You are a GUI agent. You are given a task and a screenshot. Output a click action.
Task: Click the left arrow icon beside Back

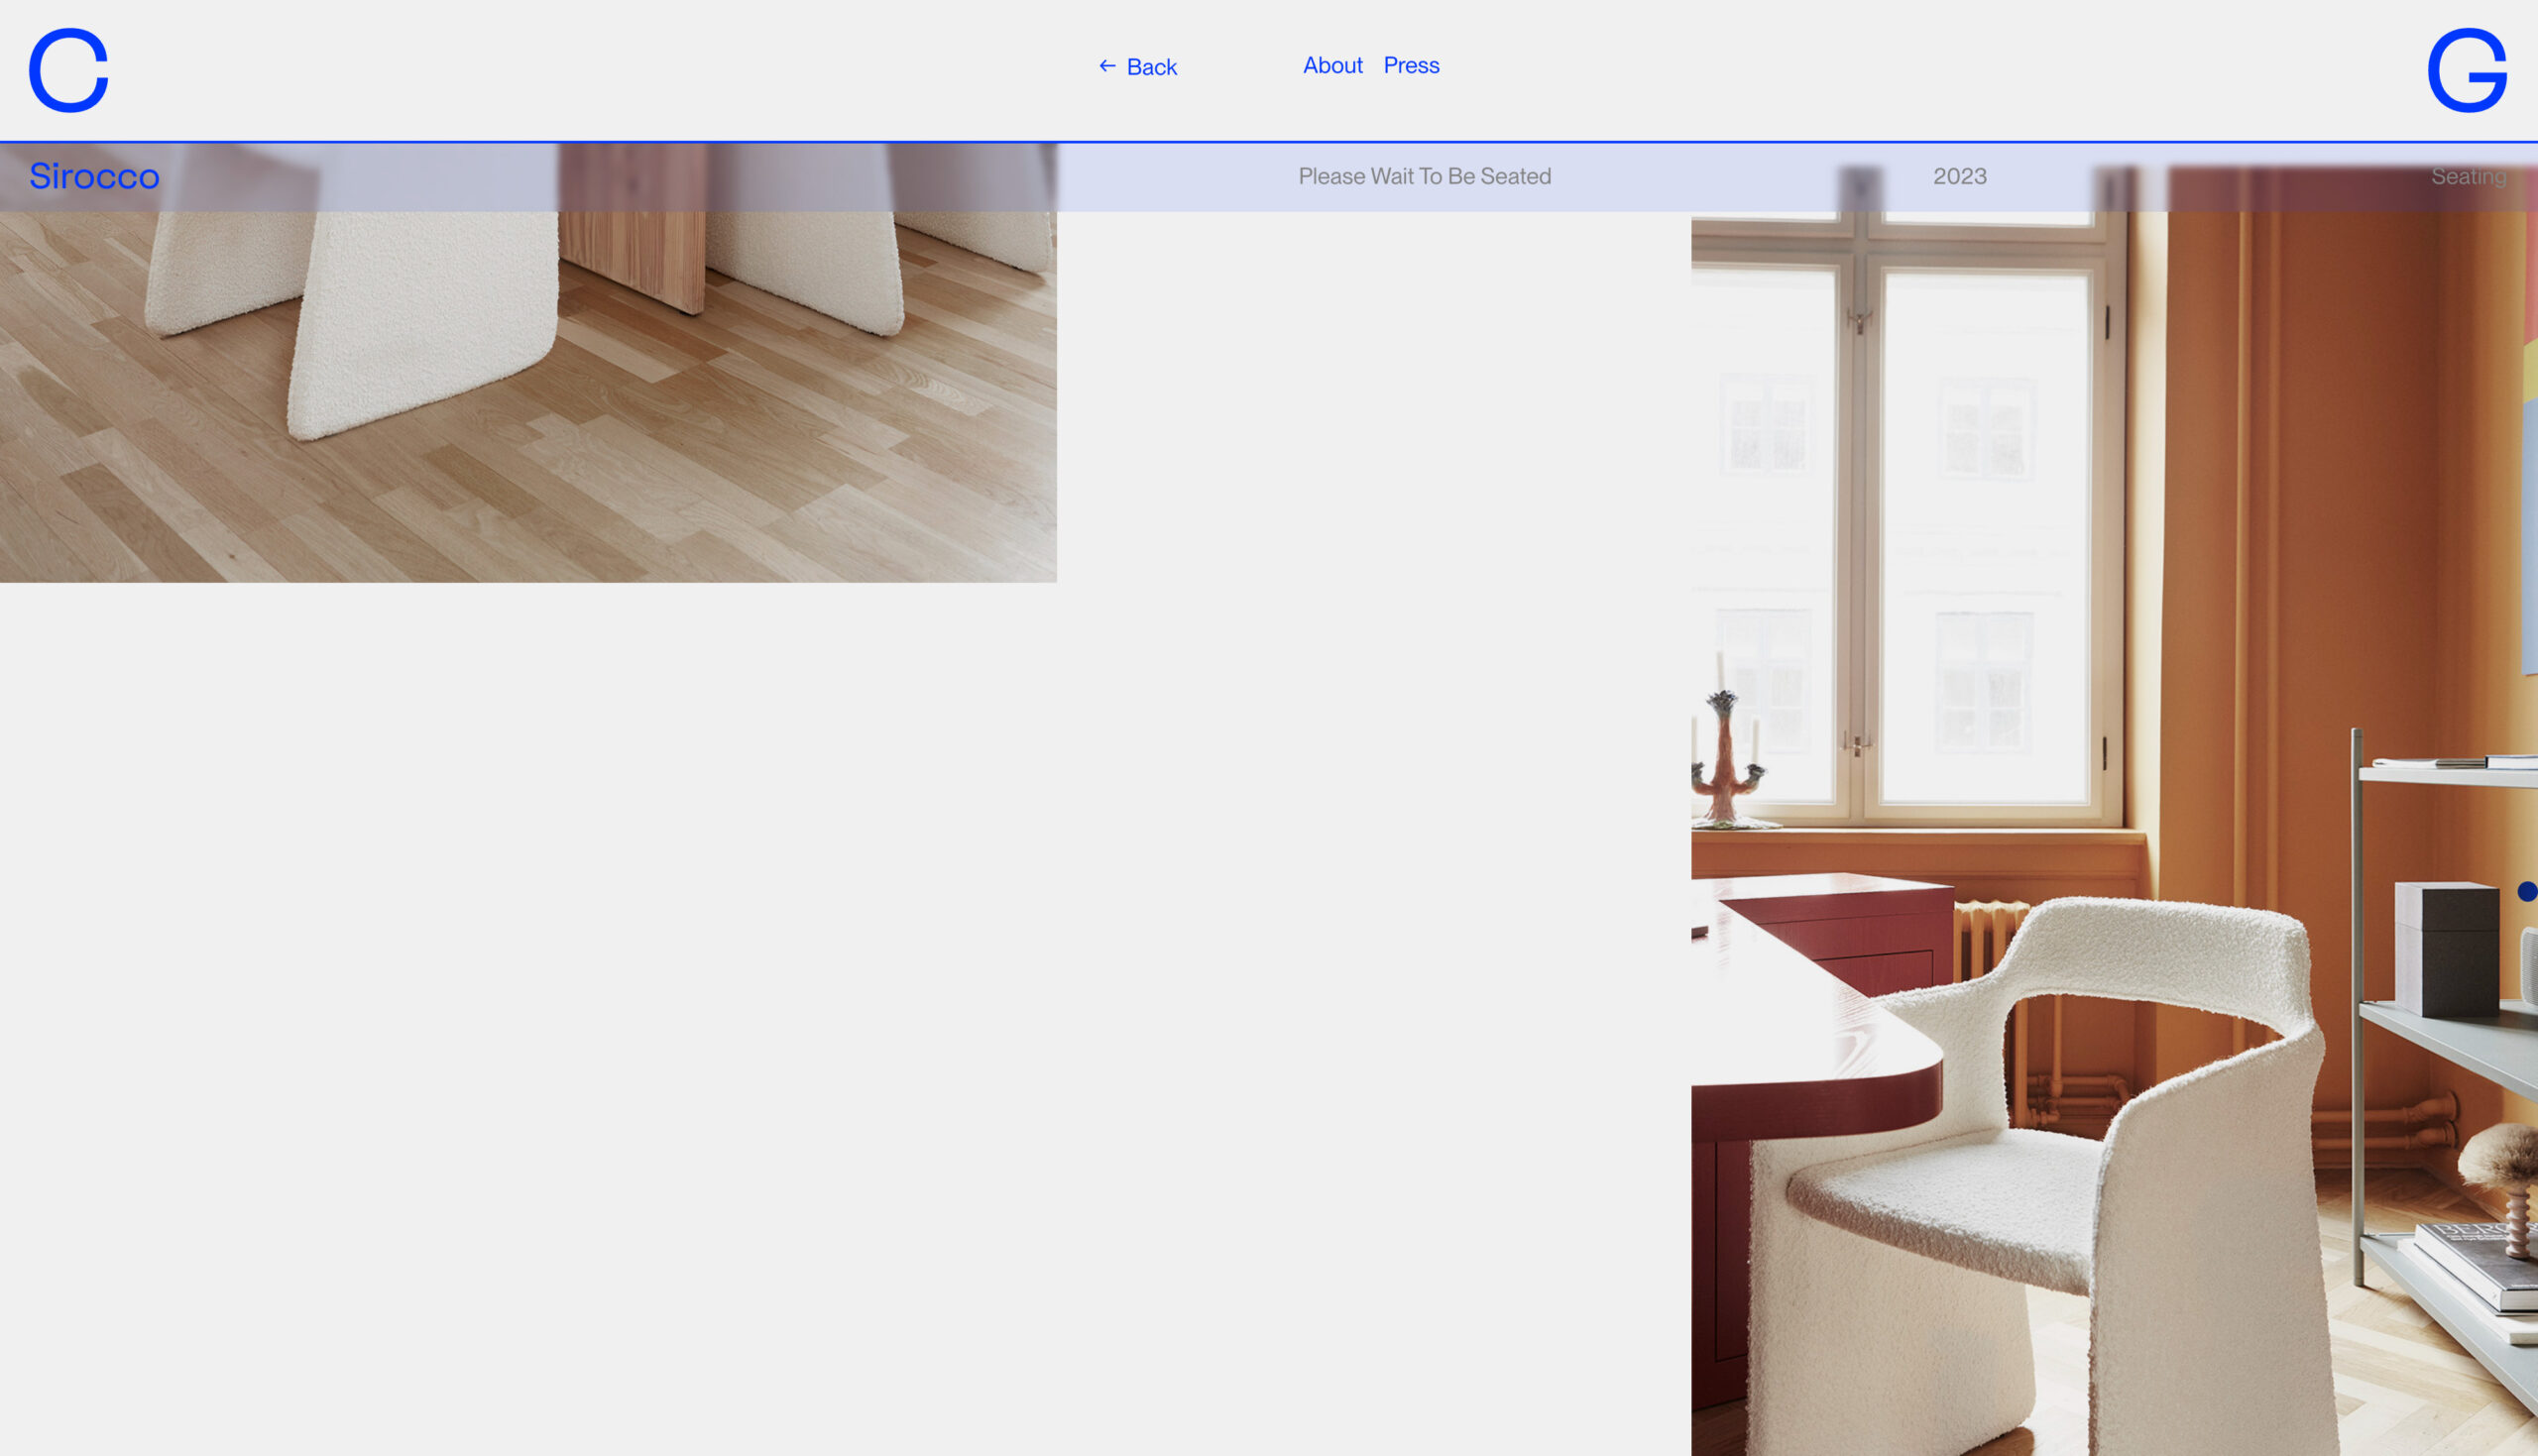tap(1107, 66)
